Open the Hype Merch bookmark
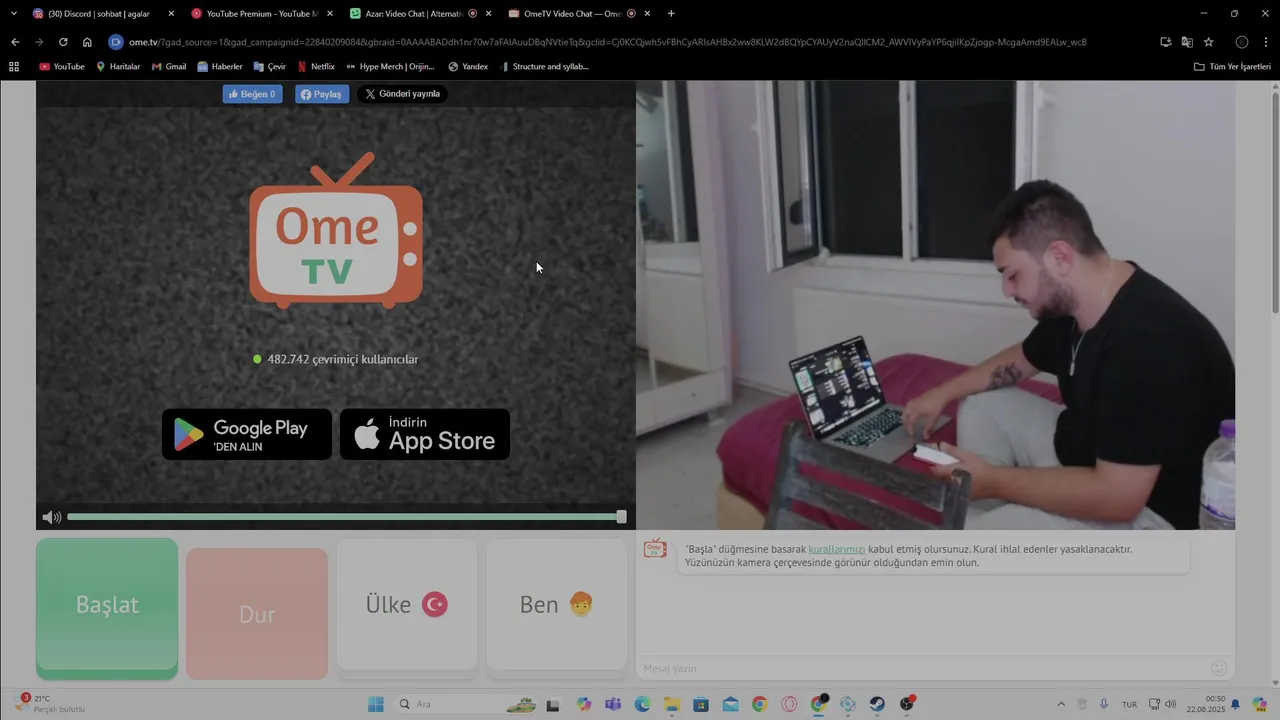This screenshot has width=1280, height=720. (x=390, y=67)
